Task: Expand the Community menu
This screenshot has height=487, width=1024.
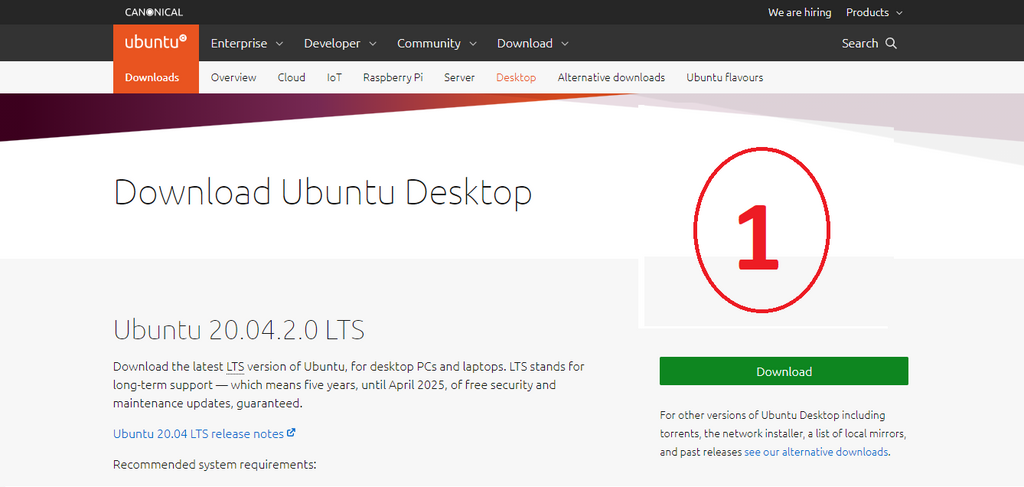Action: pos(437,43)
